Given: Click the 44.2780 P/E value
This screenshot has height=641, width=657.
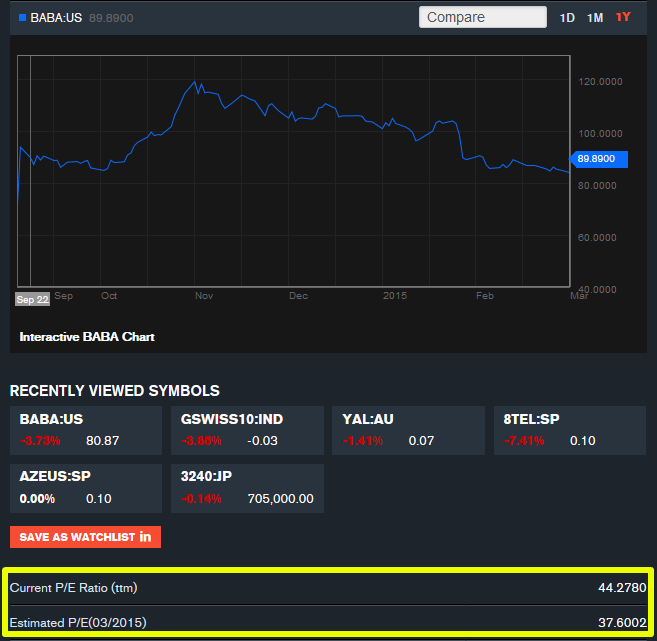Looking at the screenshot, I should 622,588.
